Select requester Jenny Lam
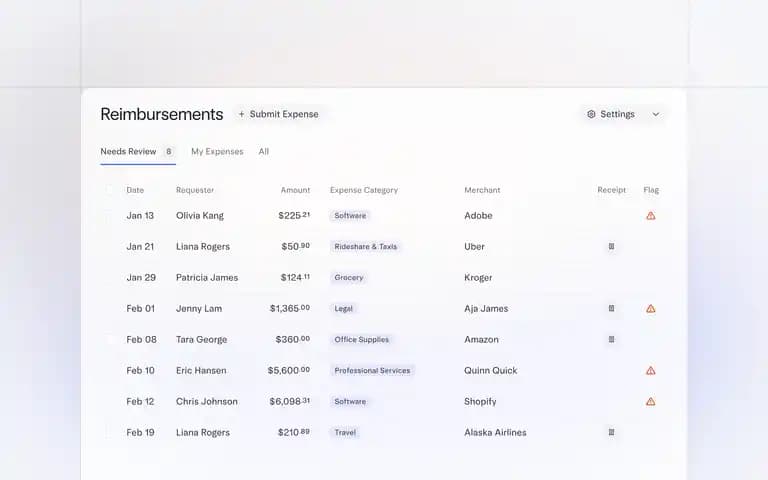The width and height of the screenshot is (768, 480). [199, 309]
